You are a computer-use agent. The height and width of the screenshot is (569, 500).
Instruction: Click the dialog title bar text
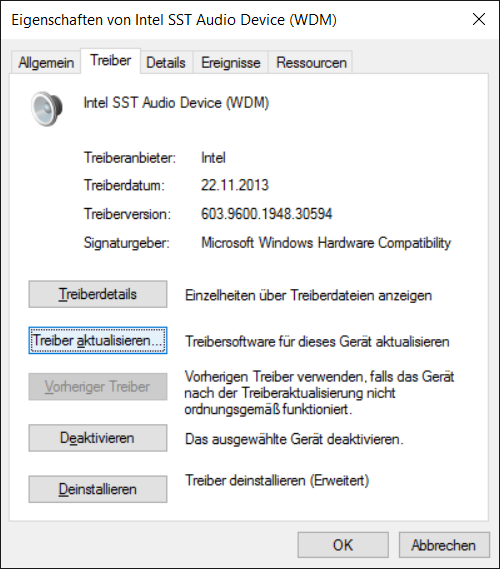coord(174,20)
